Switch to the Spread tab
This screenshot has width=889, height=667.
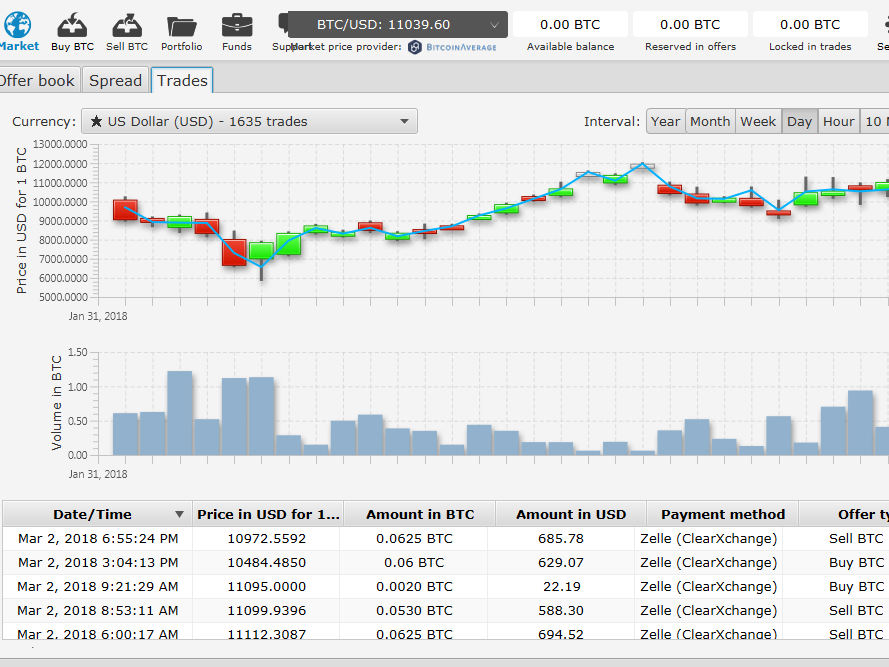pyautogui.click(x=116, y=81)
